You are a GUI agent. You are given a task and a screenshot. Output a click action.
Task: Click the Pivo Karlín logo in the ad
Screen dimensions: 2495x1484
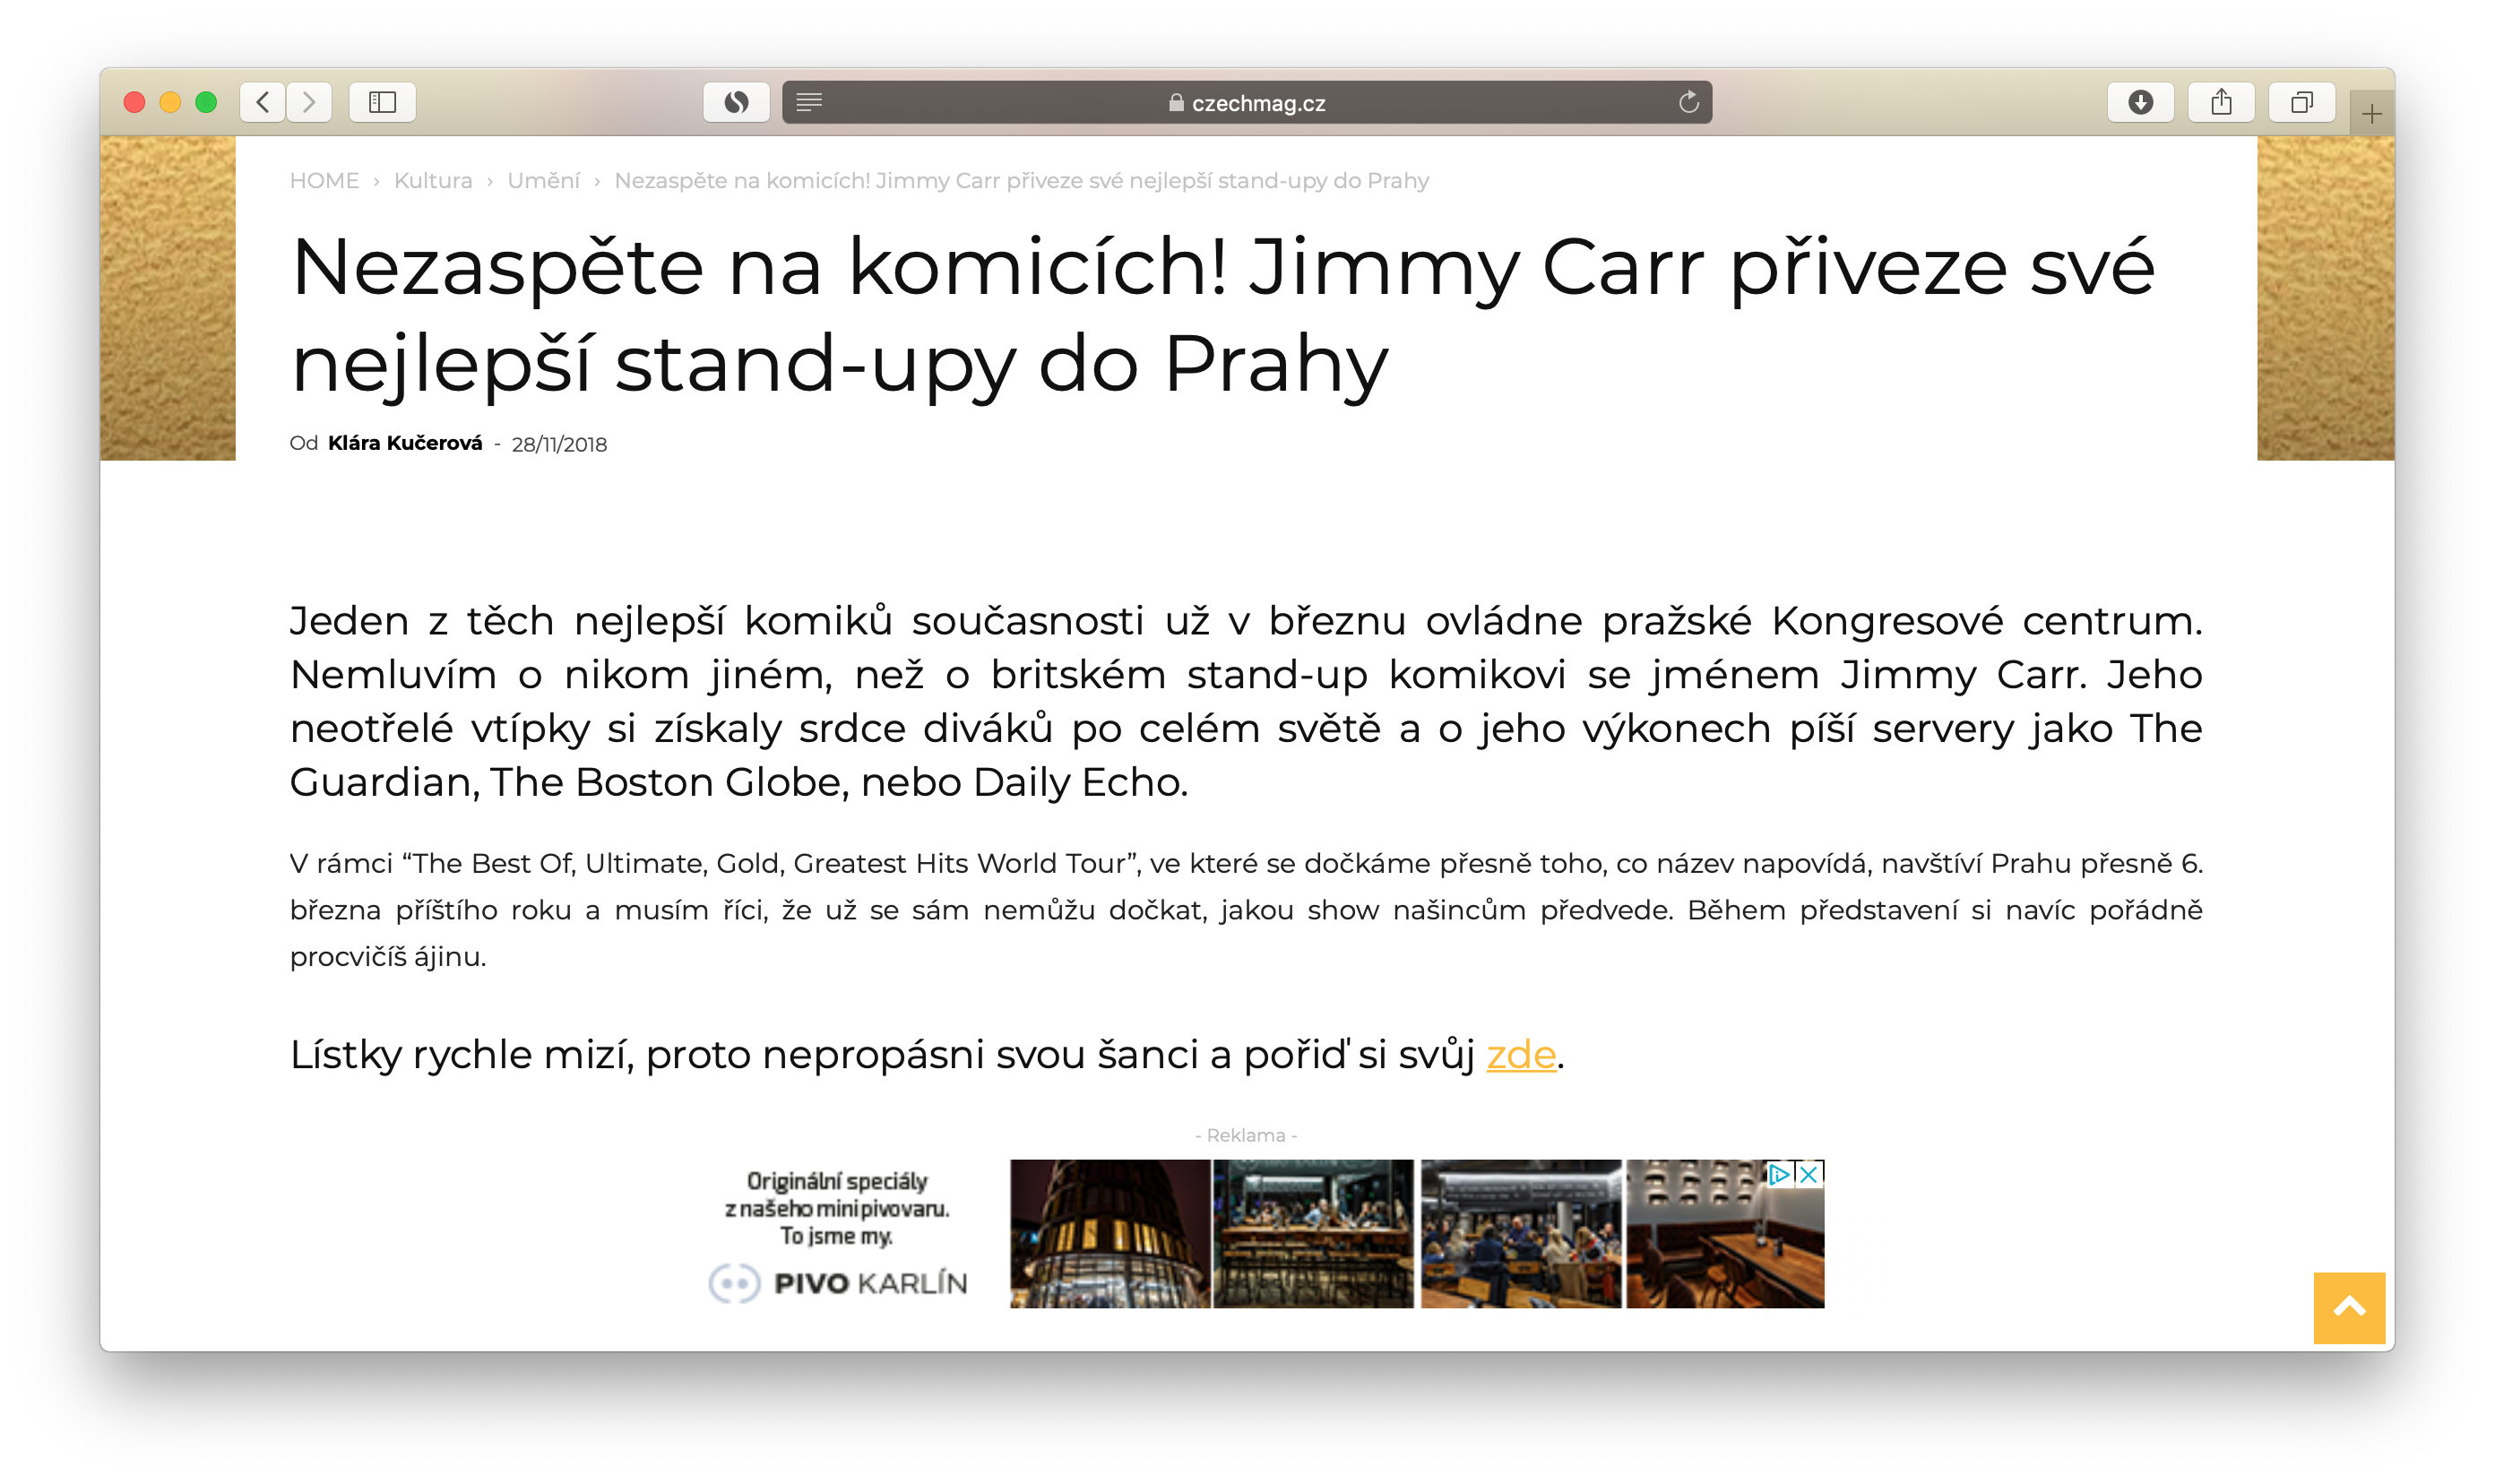coord(838,1283)
